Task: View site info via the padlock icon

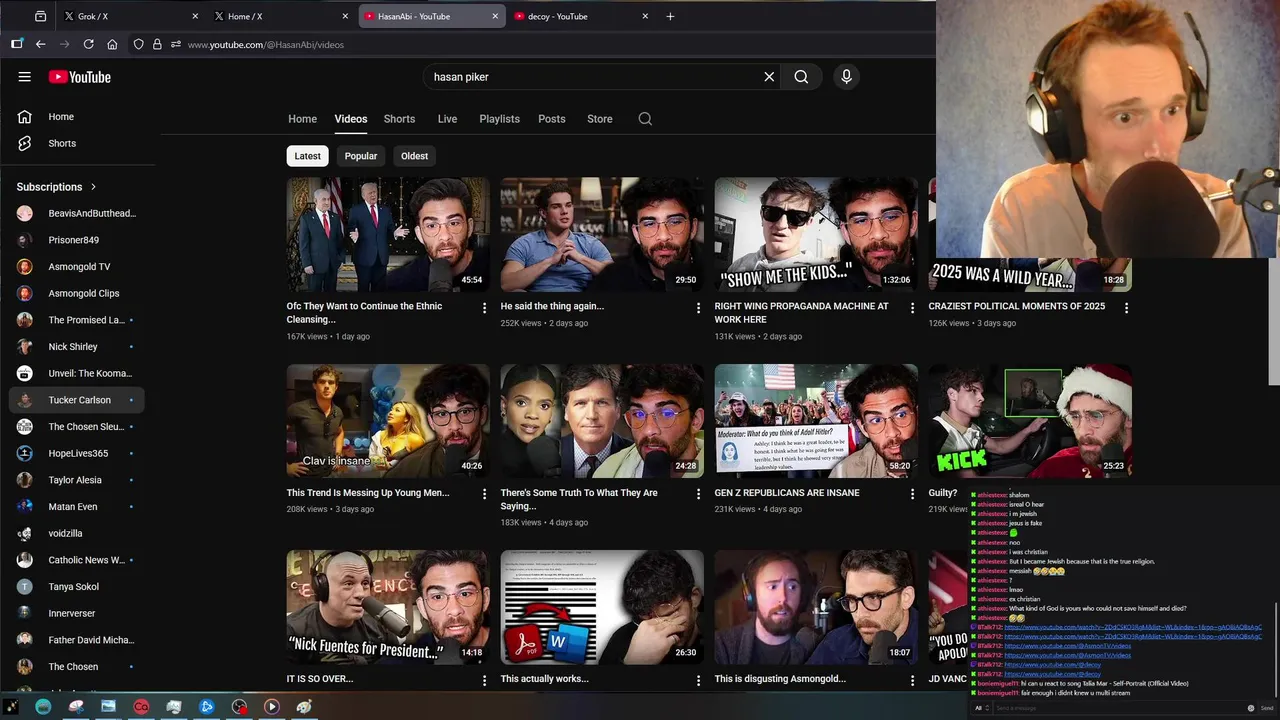Action: (157, 44)
